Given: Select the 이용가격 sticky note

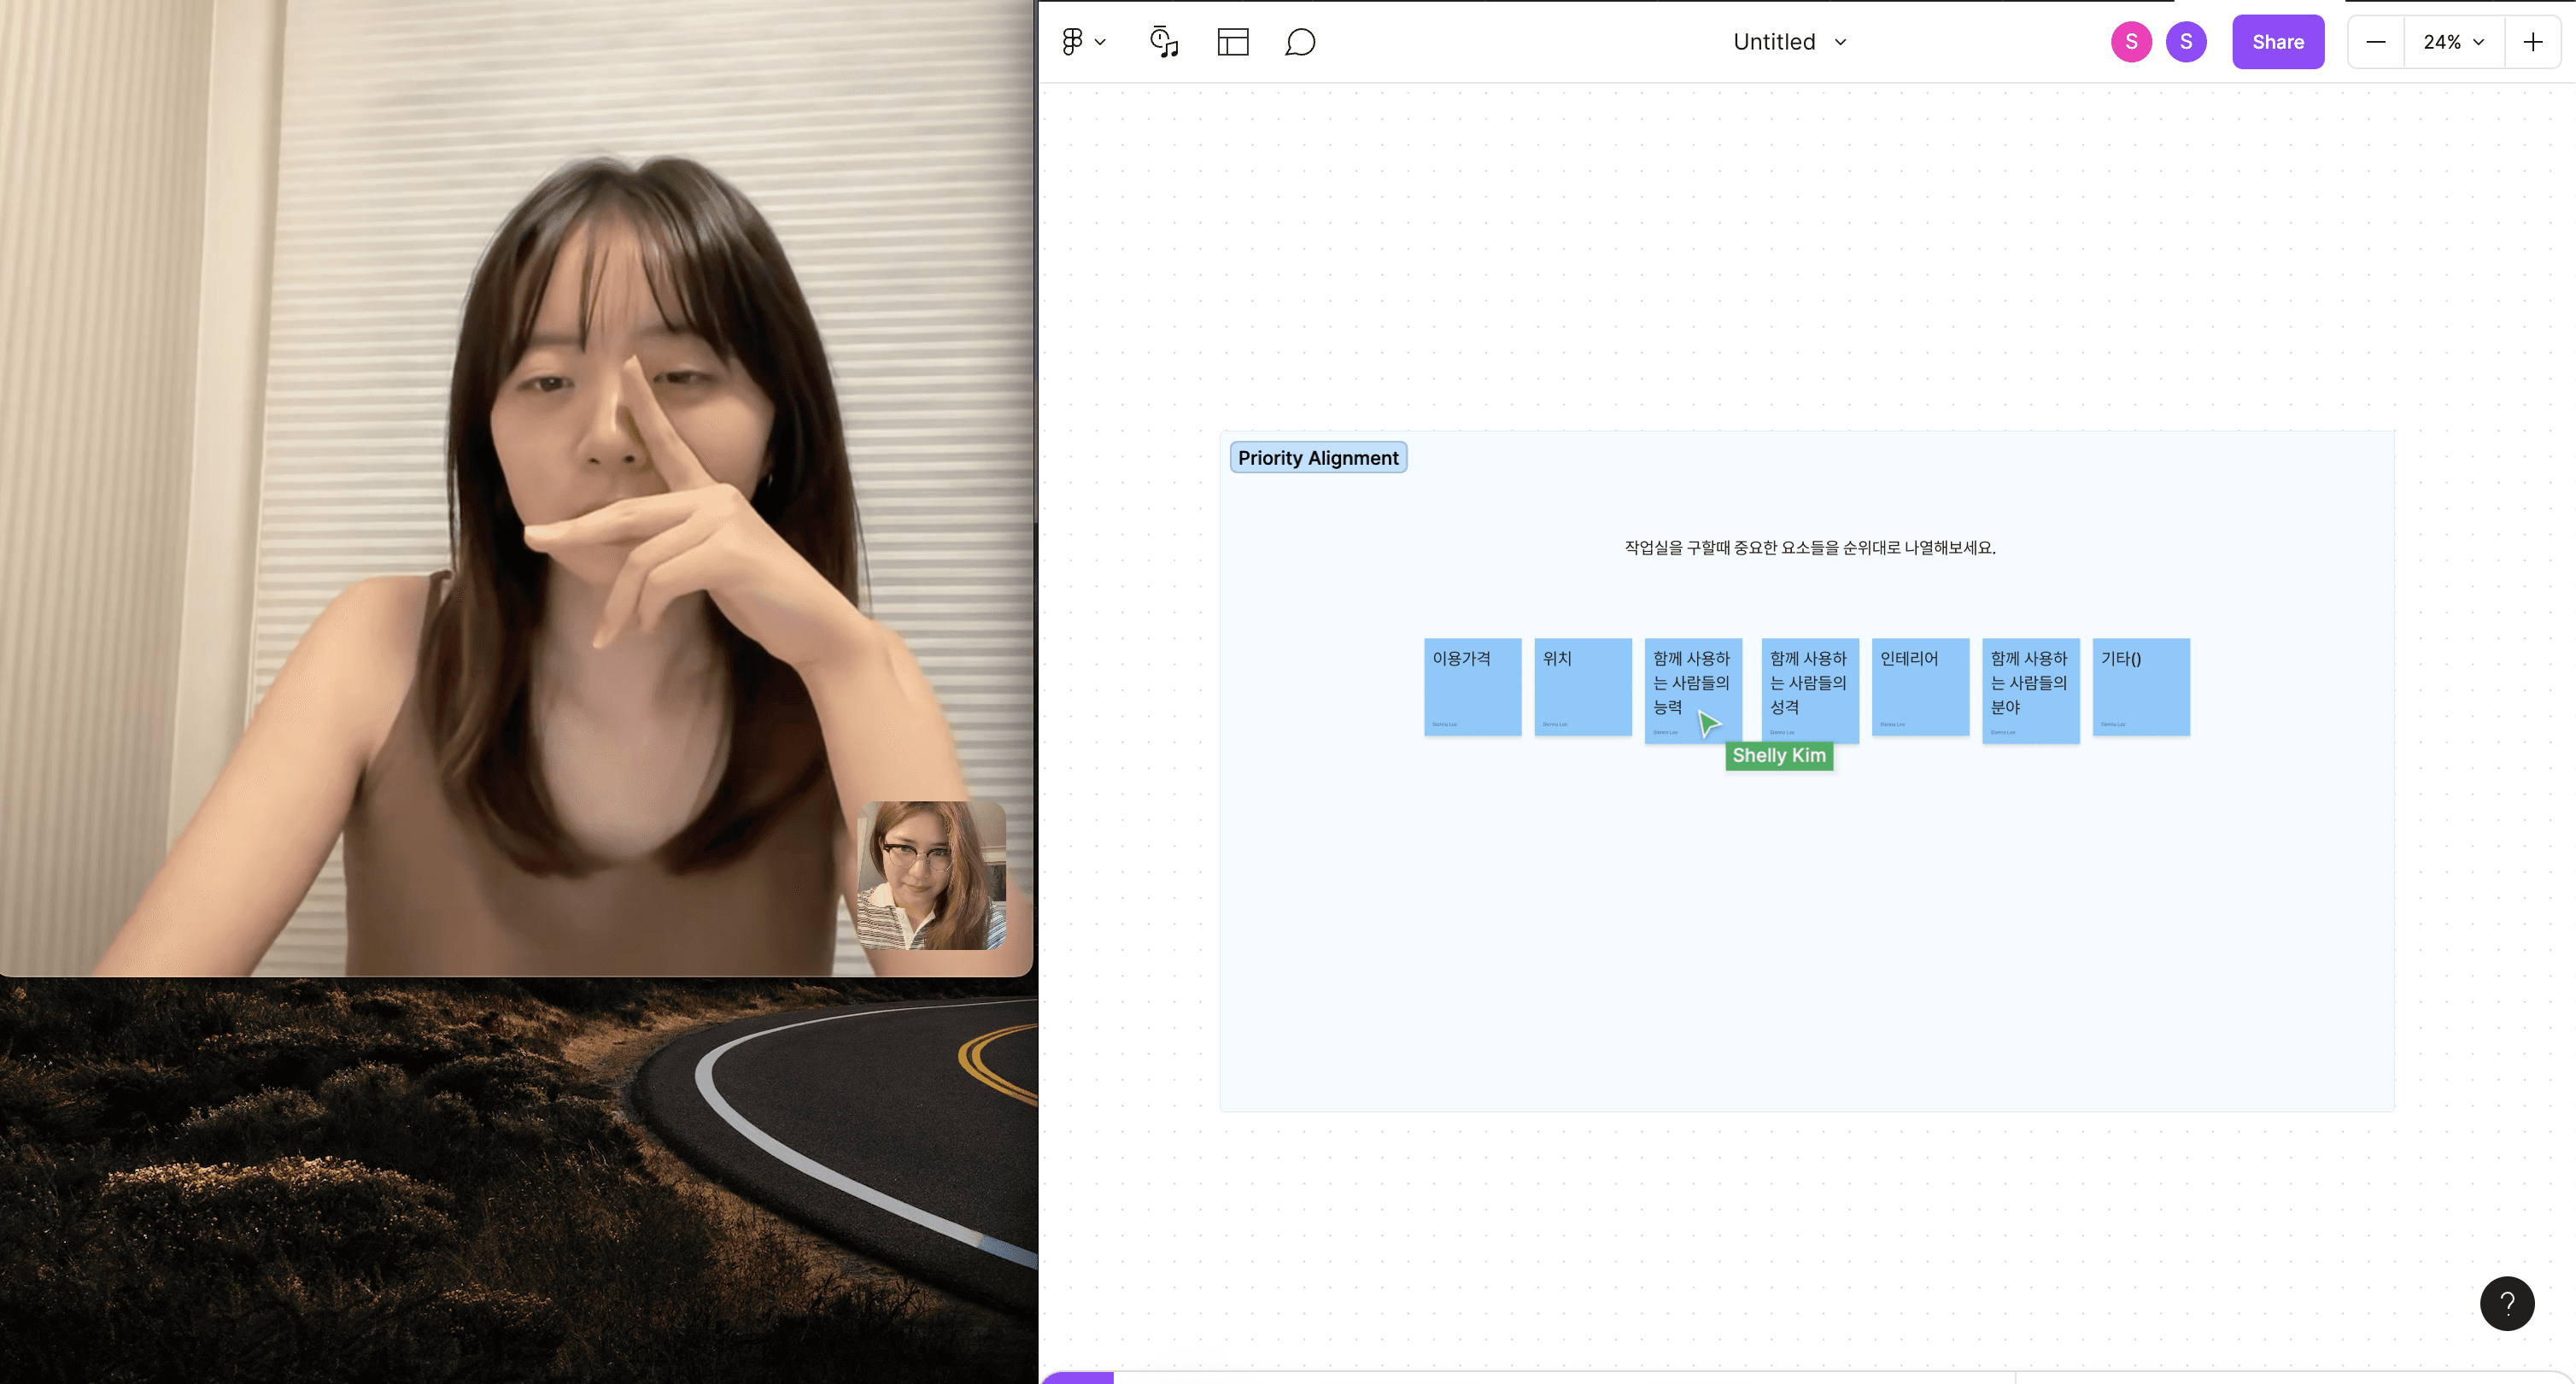Looking at the screenshot, I should [x=1472, y=688].
